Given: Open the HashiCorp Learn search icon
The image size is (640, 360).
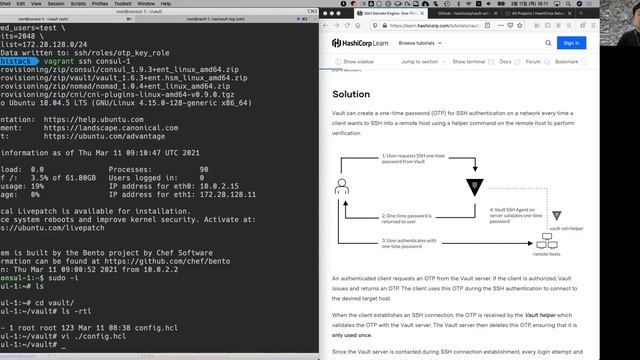Looking at the screenshot, I should 548,43.
